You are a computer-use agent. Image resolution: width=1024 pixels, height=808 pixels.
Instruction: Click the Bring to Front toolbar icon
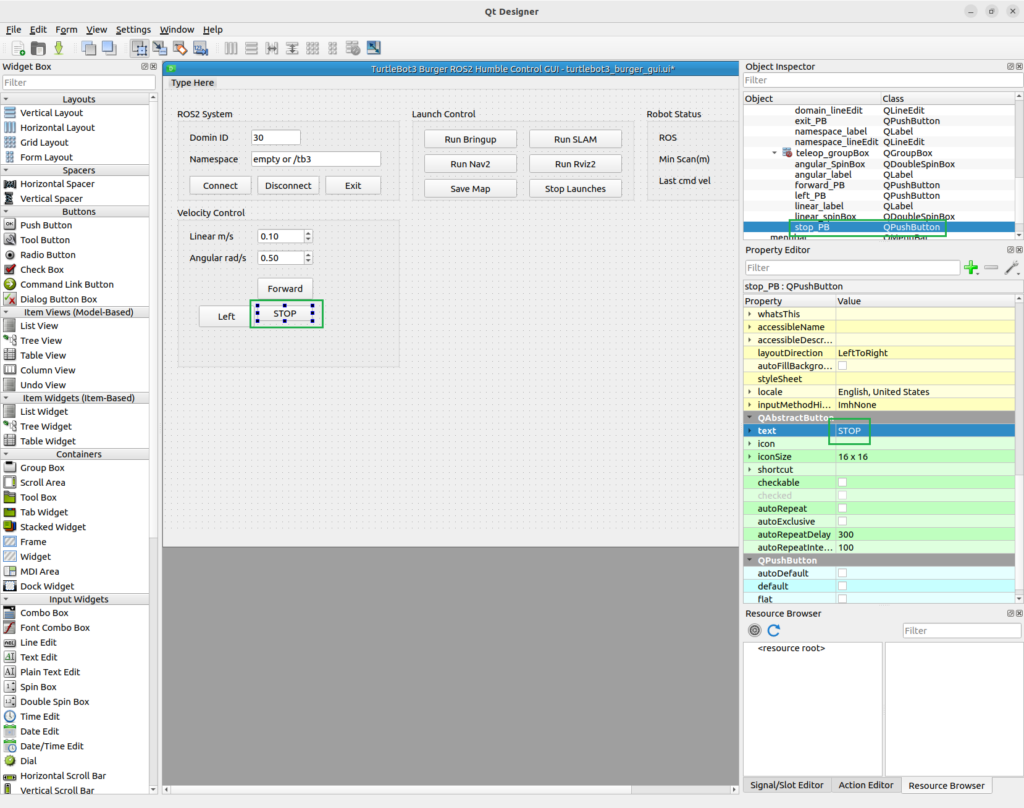(x=109, y=48)
